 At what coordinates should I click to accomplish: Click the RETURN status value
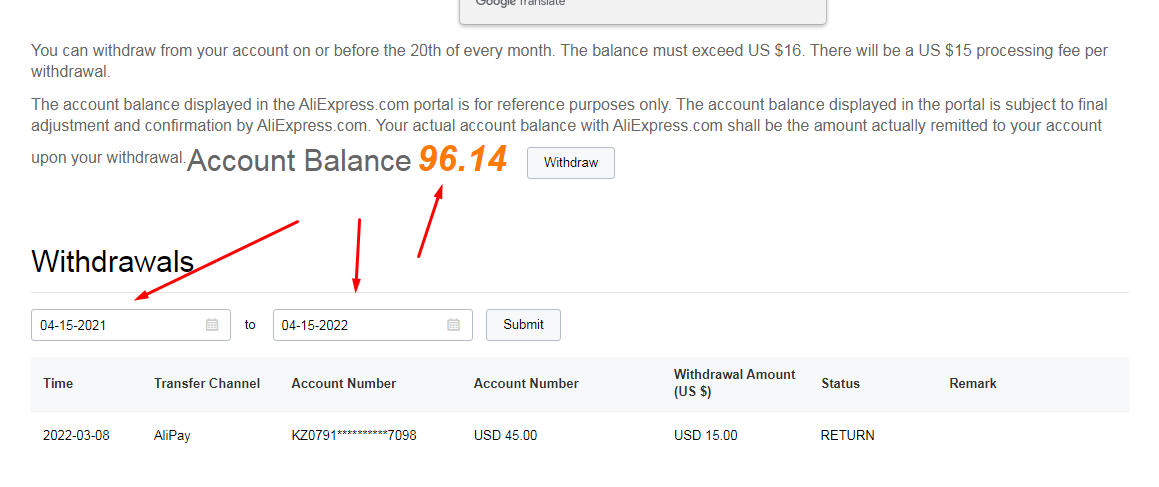848,435
